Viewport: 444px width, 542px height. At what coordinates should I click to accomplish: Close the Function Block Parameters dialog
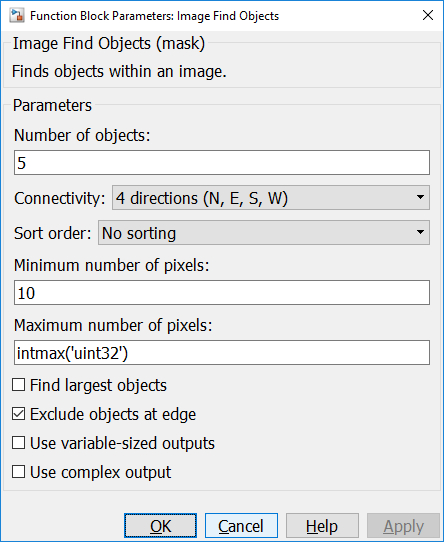pos(428,15)
